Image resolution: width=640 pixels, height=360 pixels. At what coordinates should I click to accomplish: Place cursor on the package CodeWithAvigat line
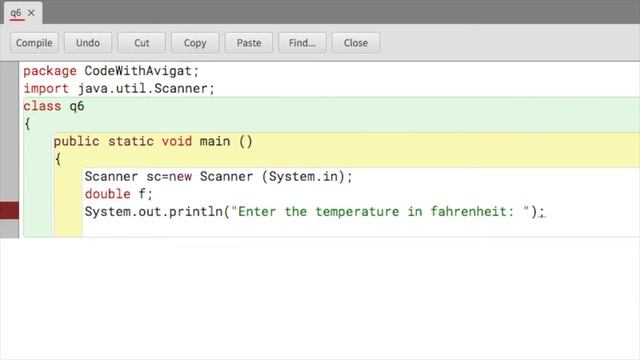[111, 71]
